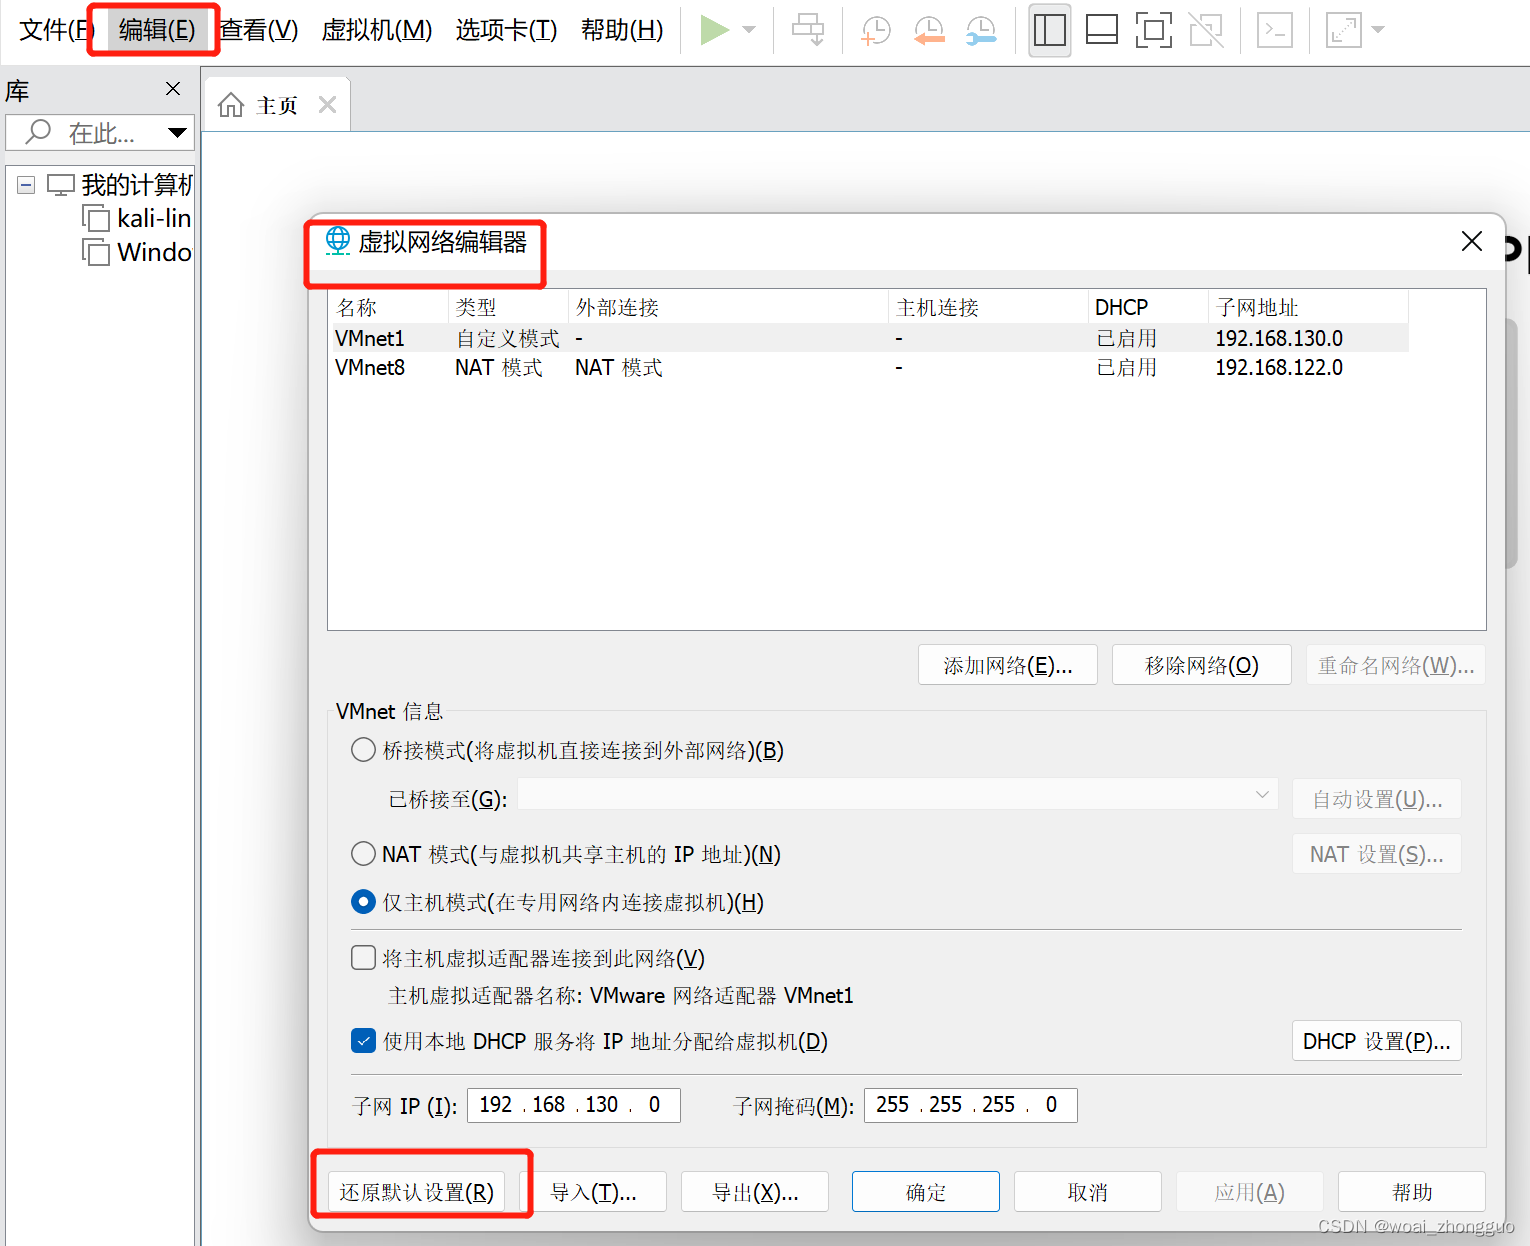Viewport: 1530px width, 1246px height.
Task: Confirm with the 确定 button
Action: (926, 1192)
